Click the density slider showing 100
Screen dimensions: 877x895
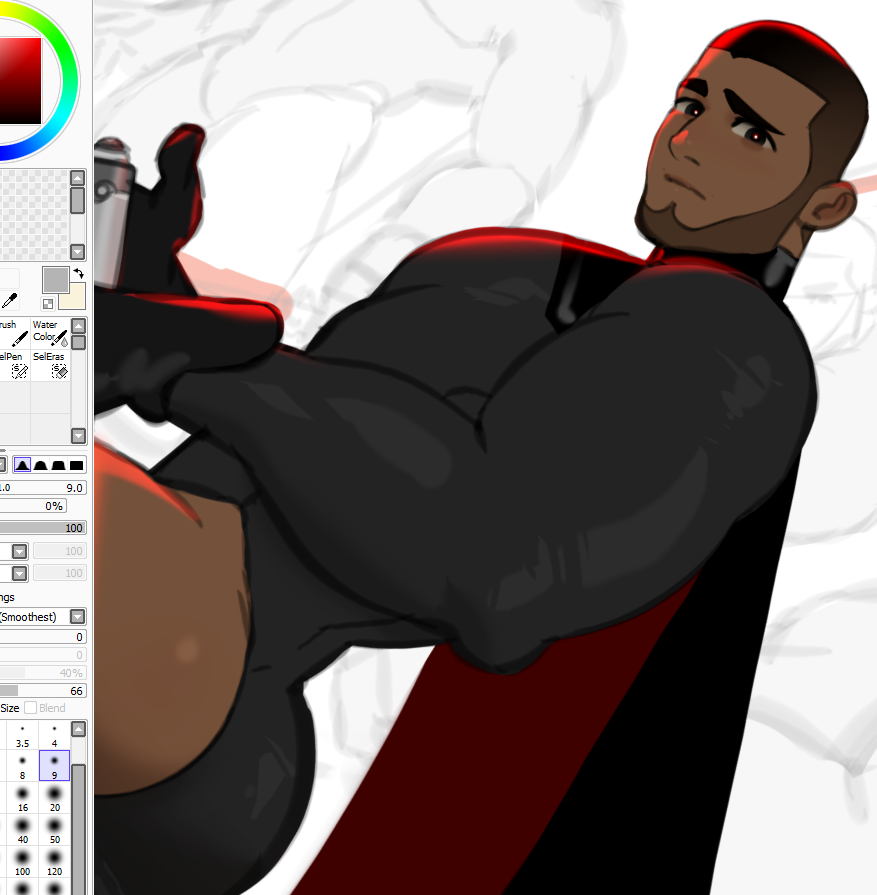point(43,528)
